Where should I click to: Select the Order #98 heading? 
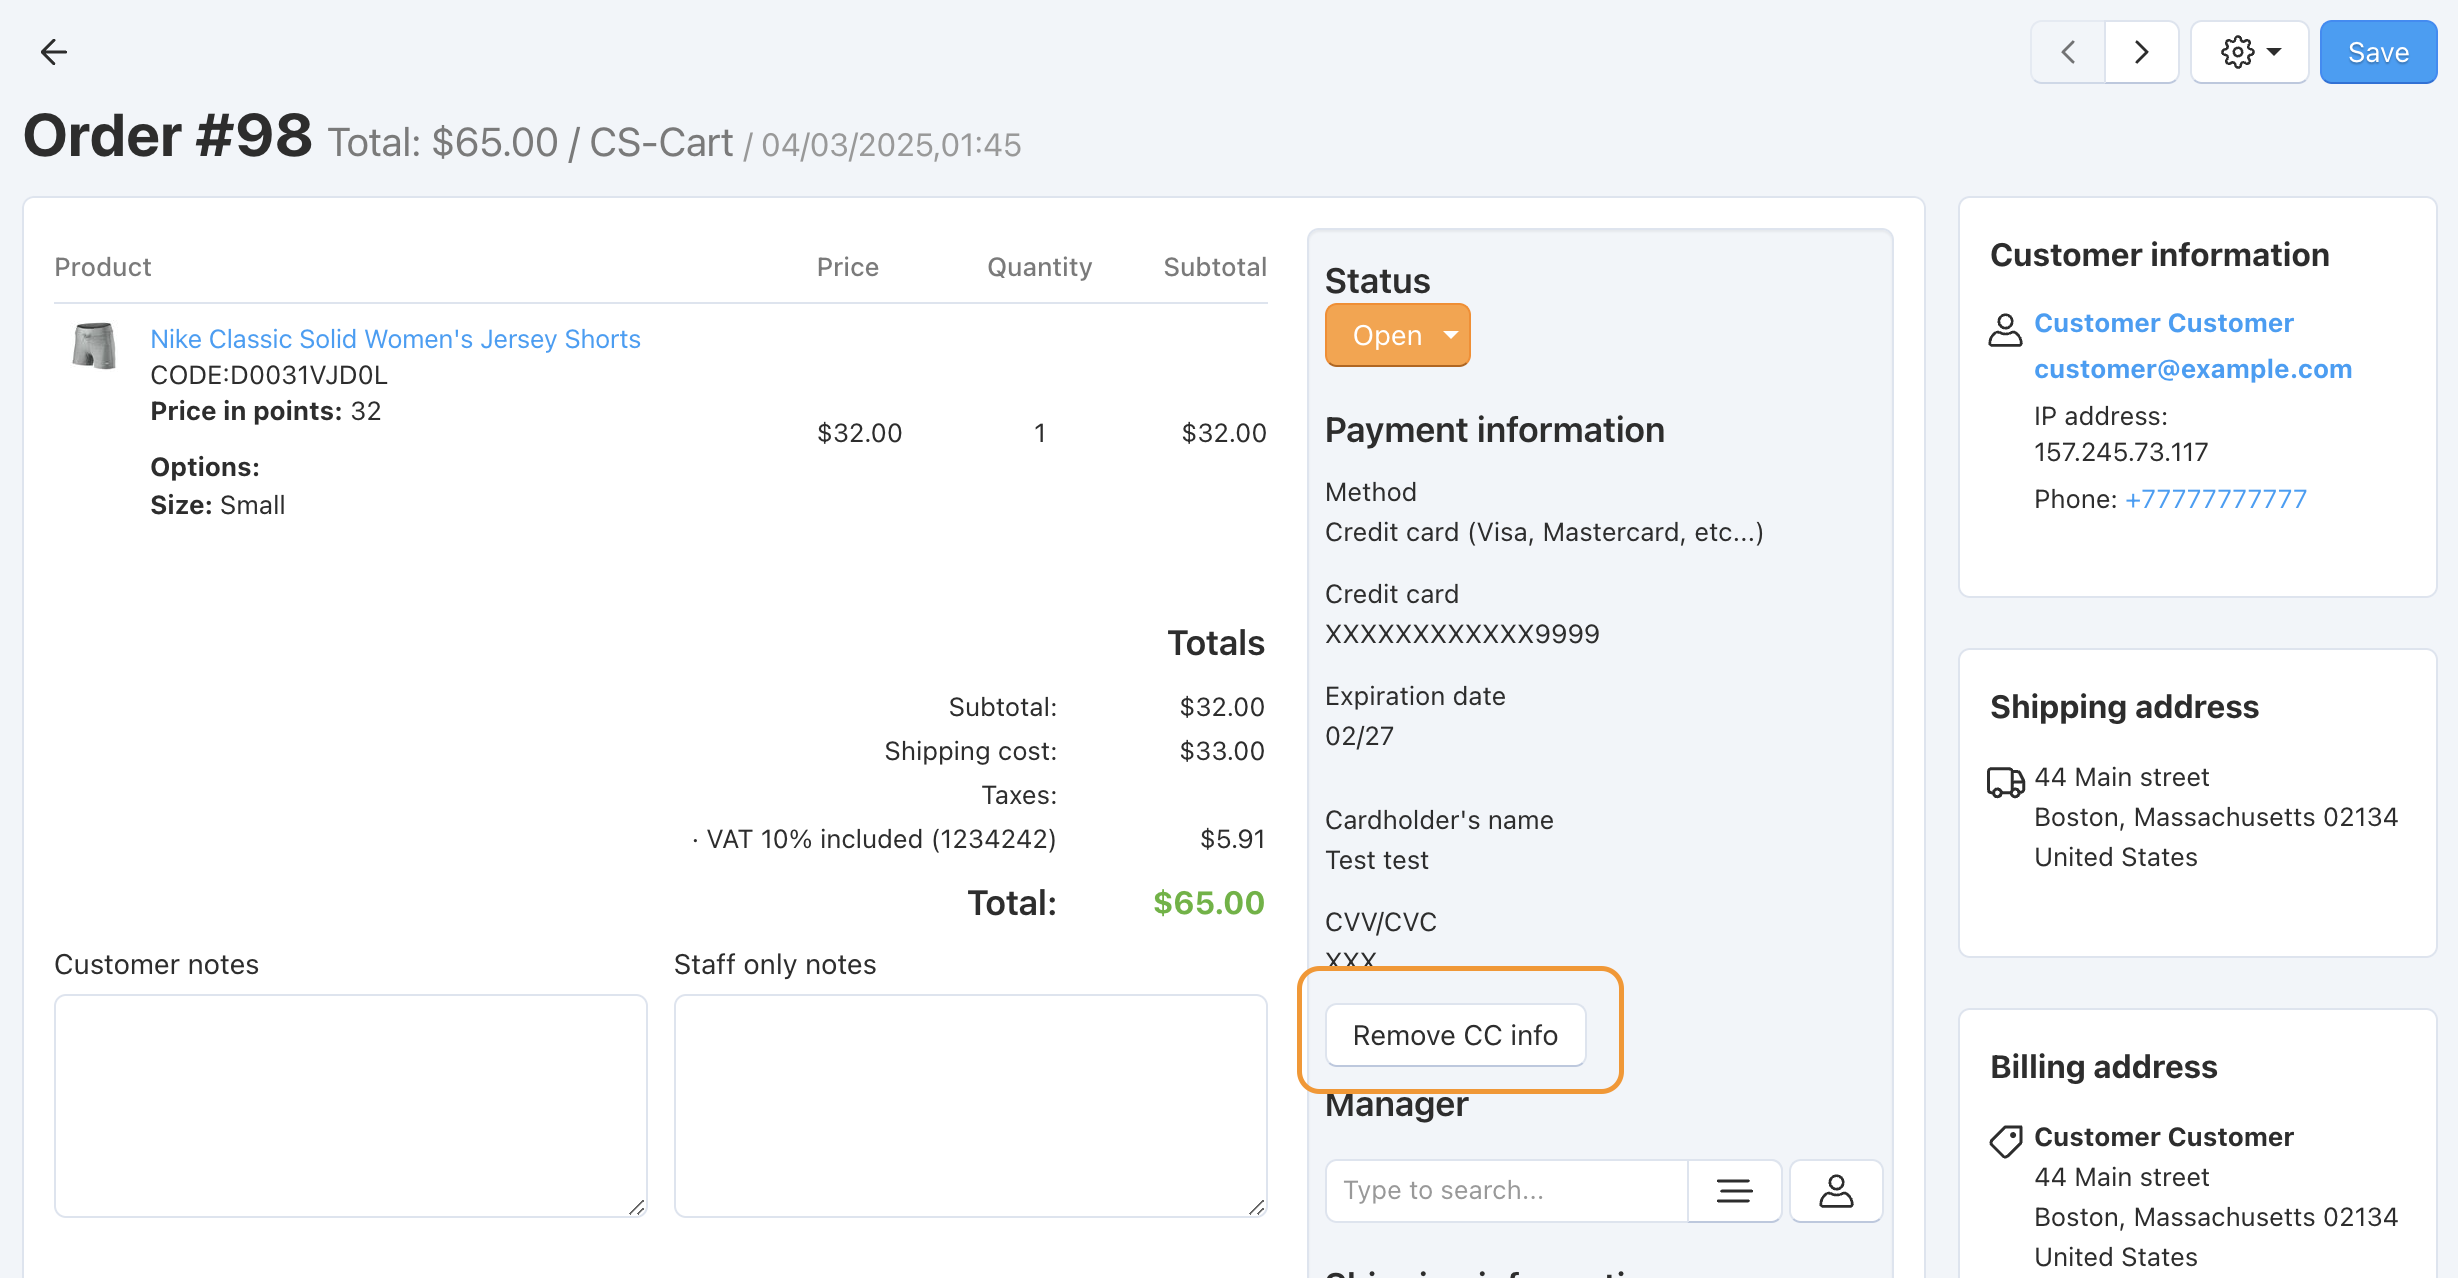167,136
